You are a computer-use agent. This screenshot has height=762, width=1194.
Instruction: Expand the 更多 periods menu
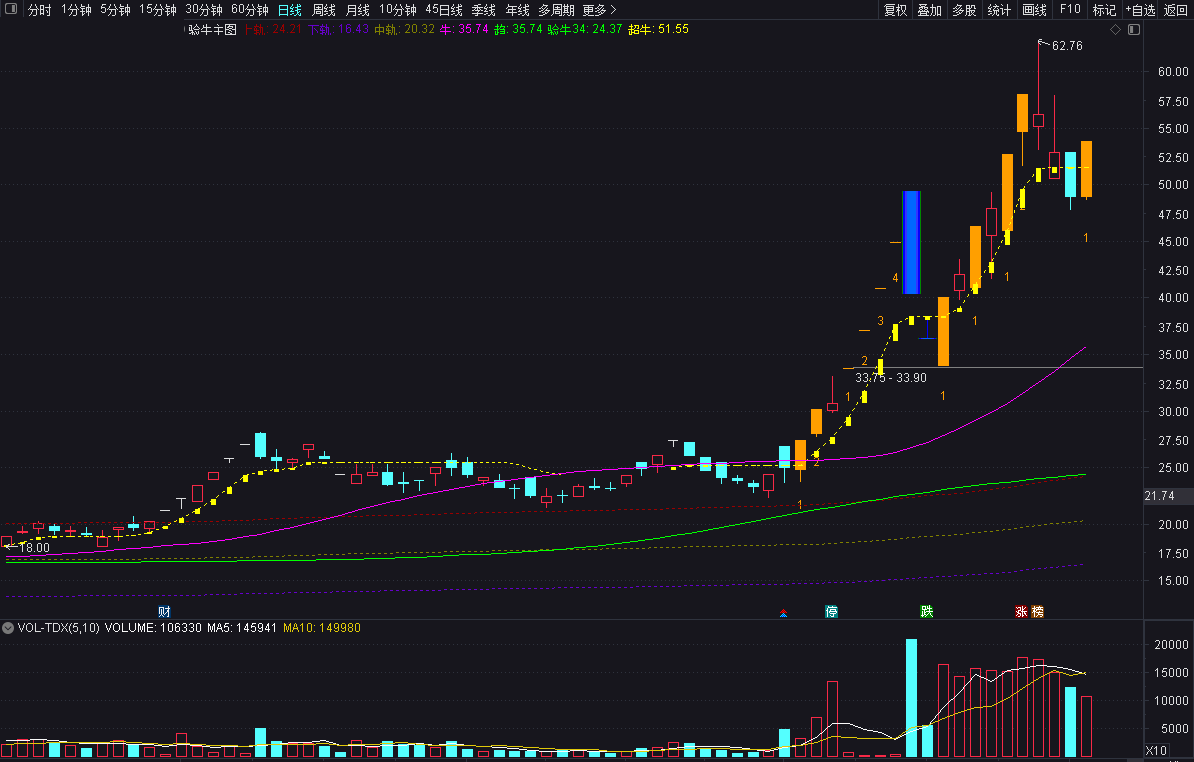tap(599, 10)
